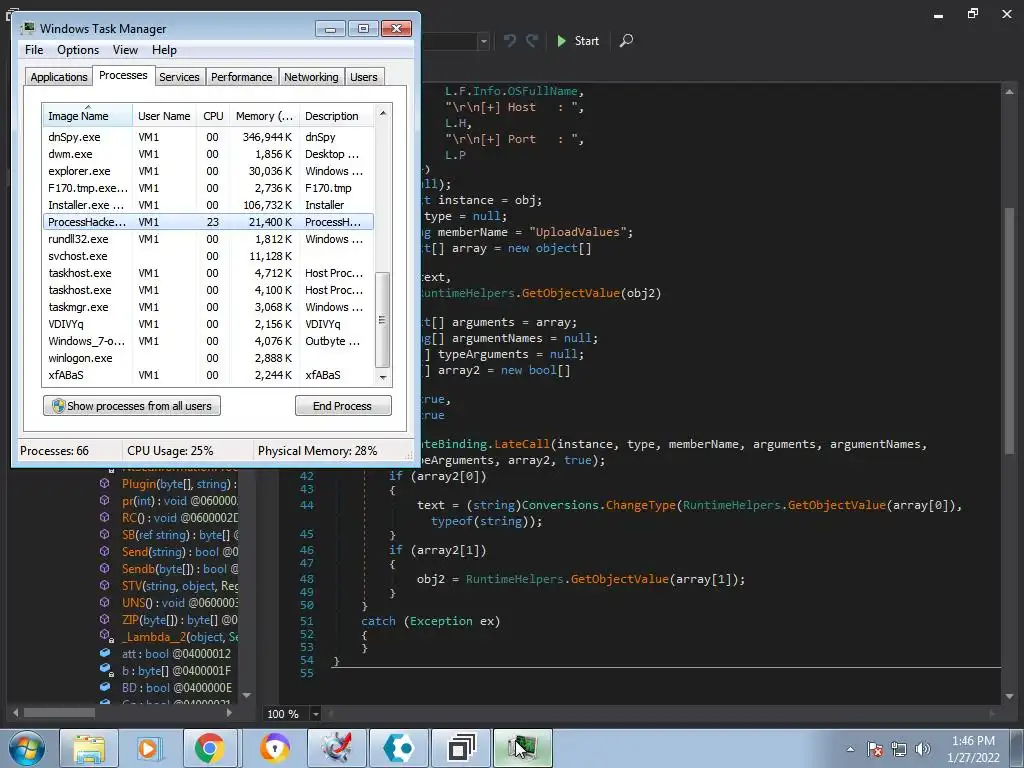Click the RC() method icon
The image size is (1024, 768).
(x=104, y=517)
